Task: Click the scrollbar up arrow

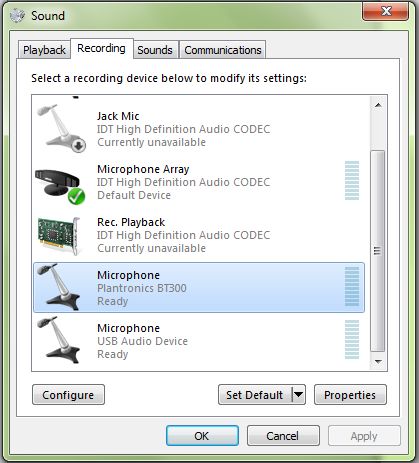Action: point(378,105)
